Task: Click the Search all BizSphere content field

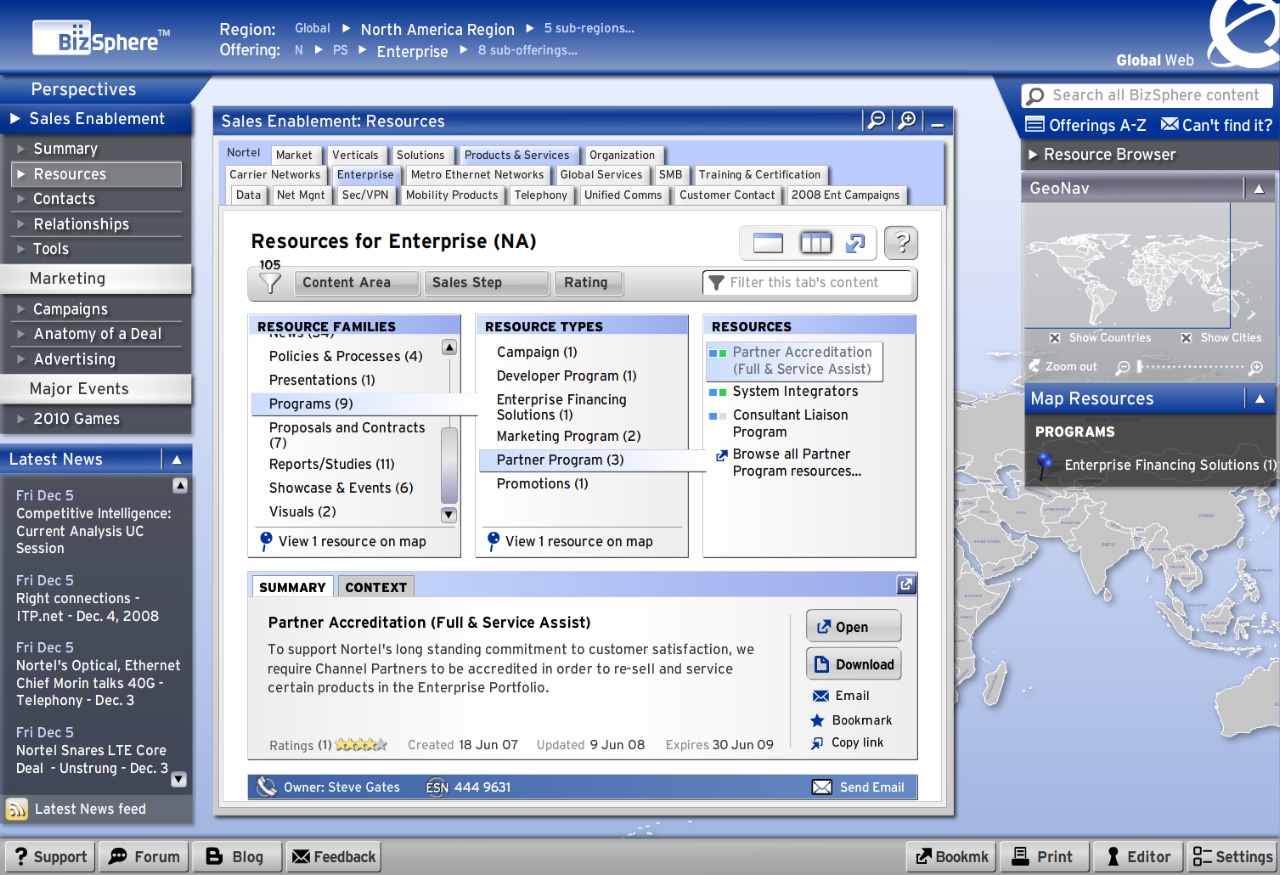Action: [x=1147, y=96]
